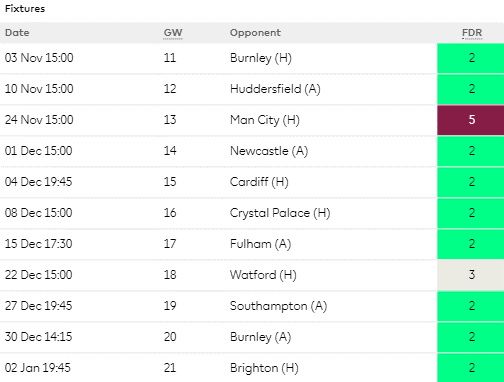Click the maroon FDR 5 cell
504x382 pixels.
coord(471,120)
